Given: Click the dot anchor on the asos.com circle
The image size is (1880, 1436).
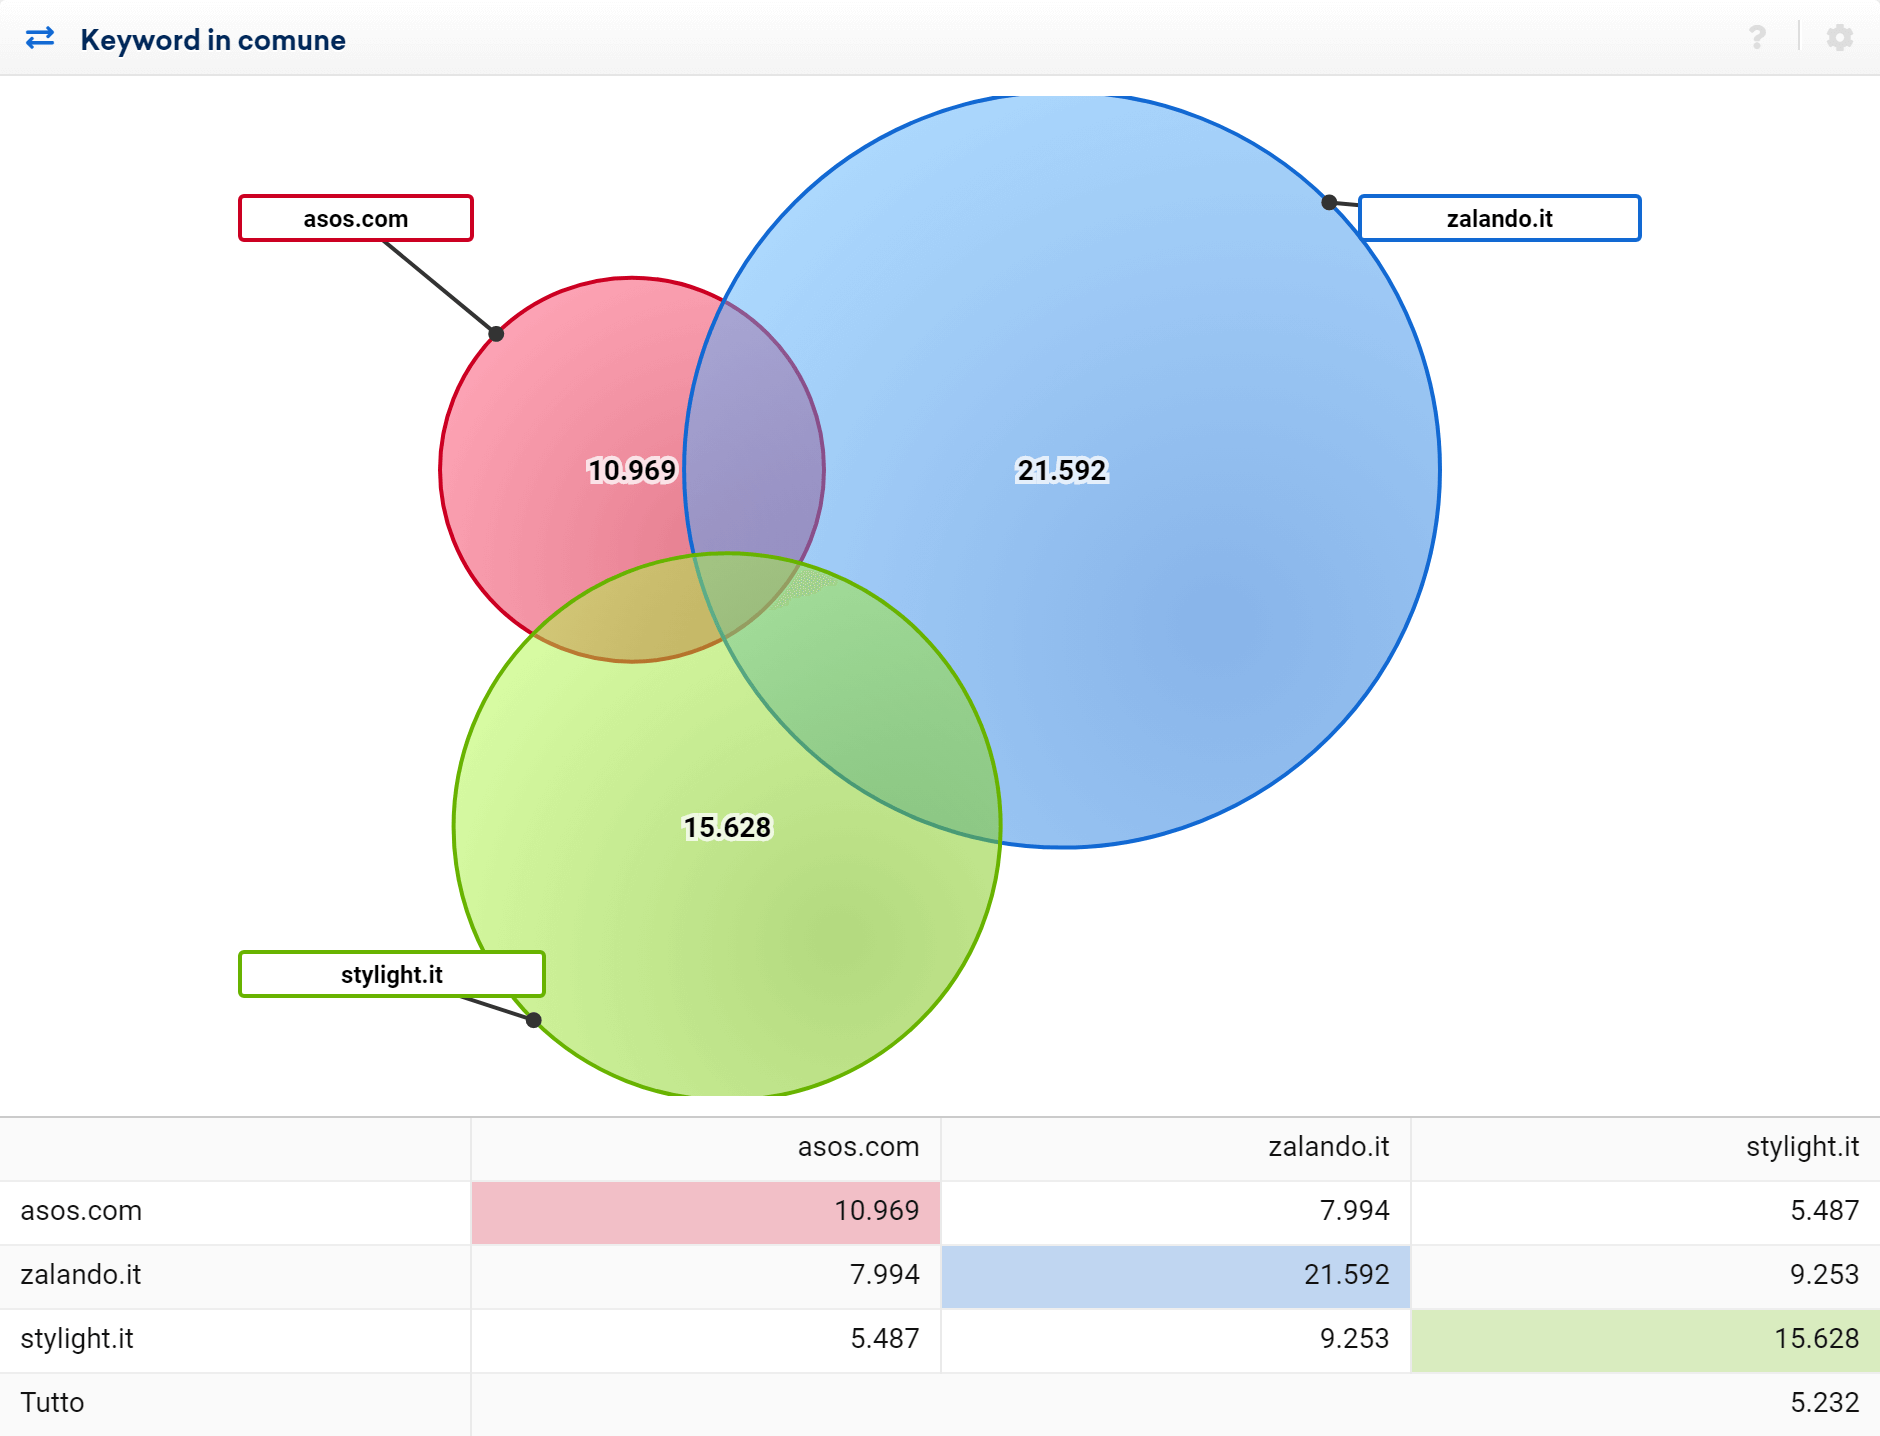Looking at the screenshot, I should [496, 334].
